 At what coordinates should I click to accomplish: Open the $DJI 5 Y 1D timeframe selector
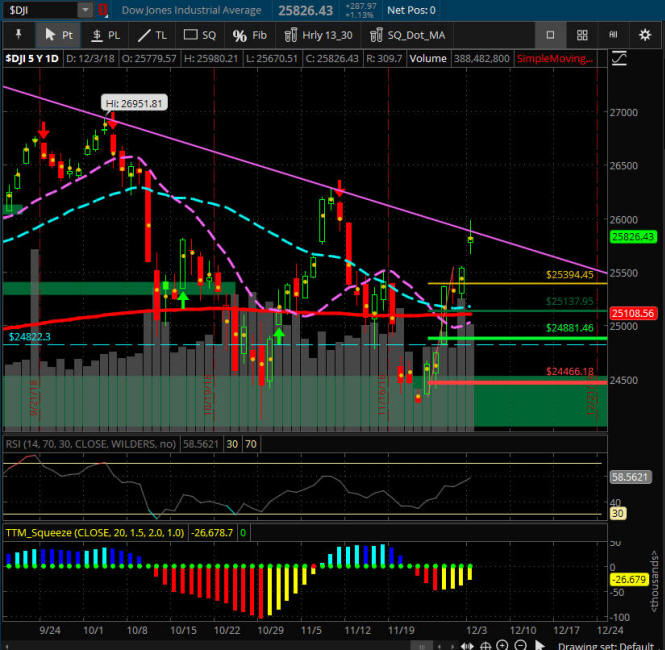tap(32, 59)
